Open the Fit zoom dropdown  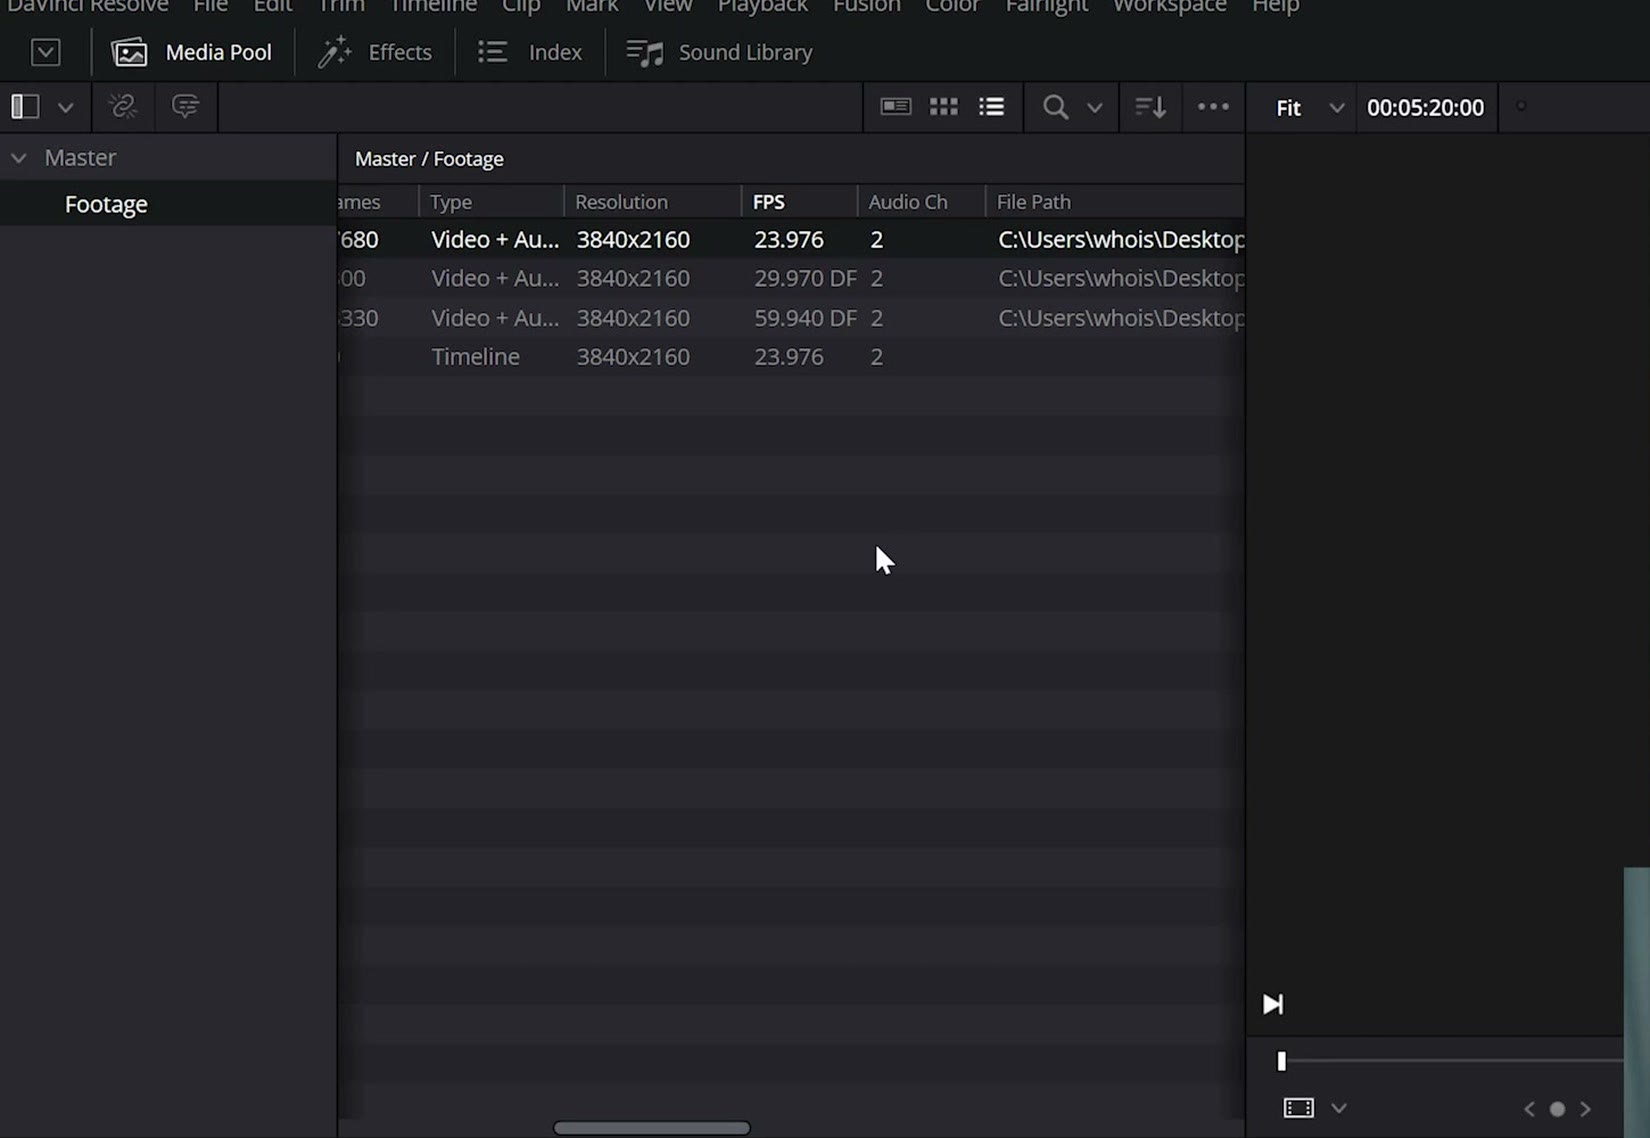point(1309,107)
